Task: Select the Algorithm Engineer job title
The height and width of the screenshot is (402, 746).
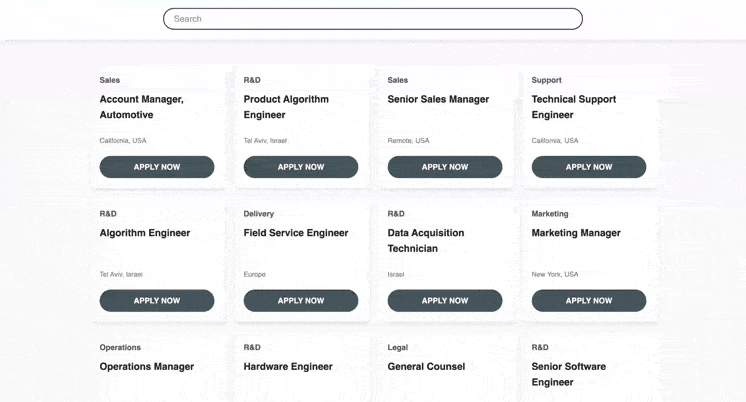Action: tap(145, 233)
